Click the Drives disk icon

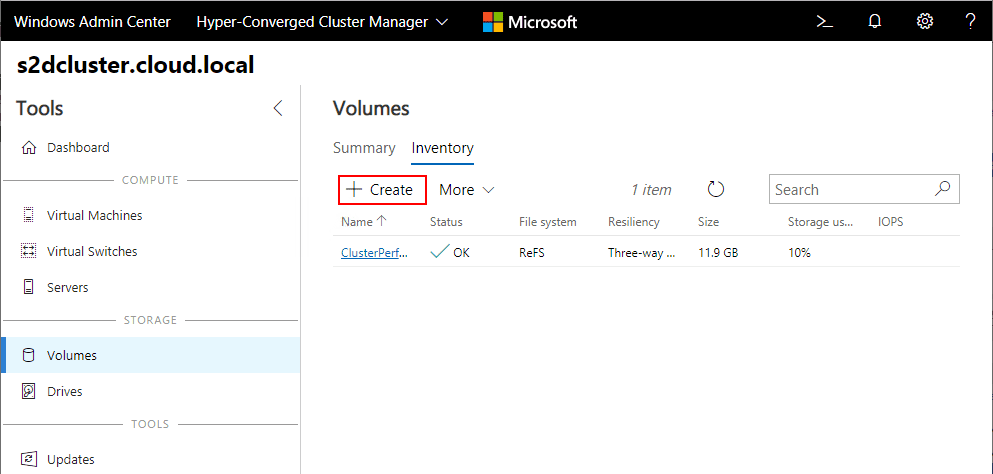28,391
